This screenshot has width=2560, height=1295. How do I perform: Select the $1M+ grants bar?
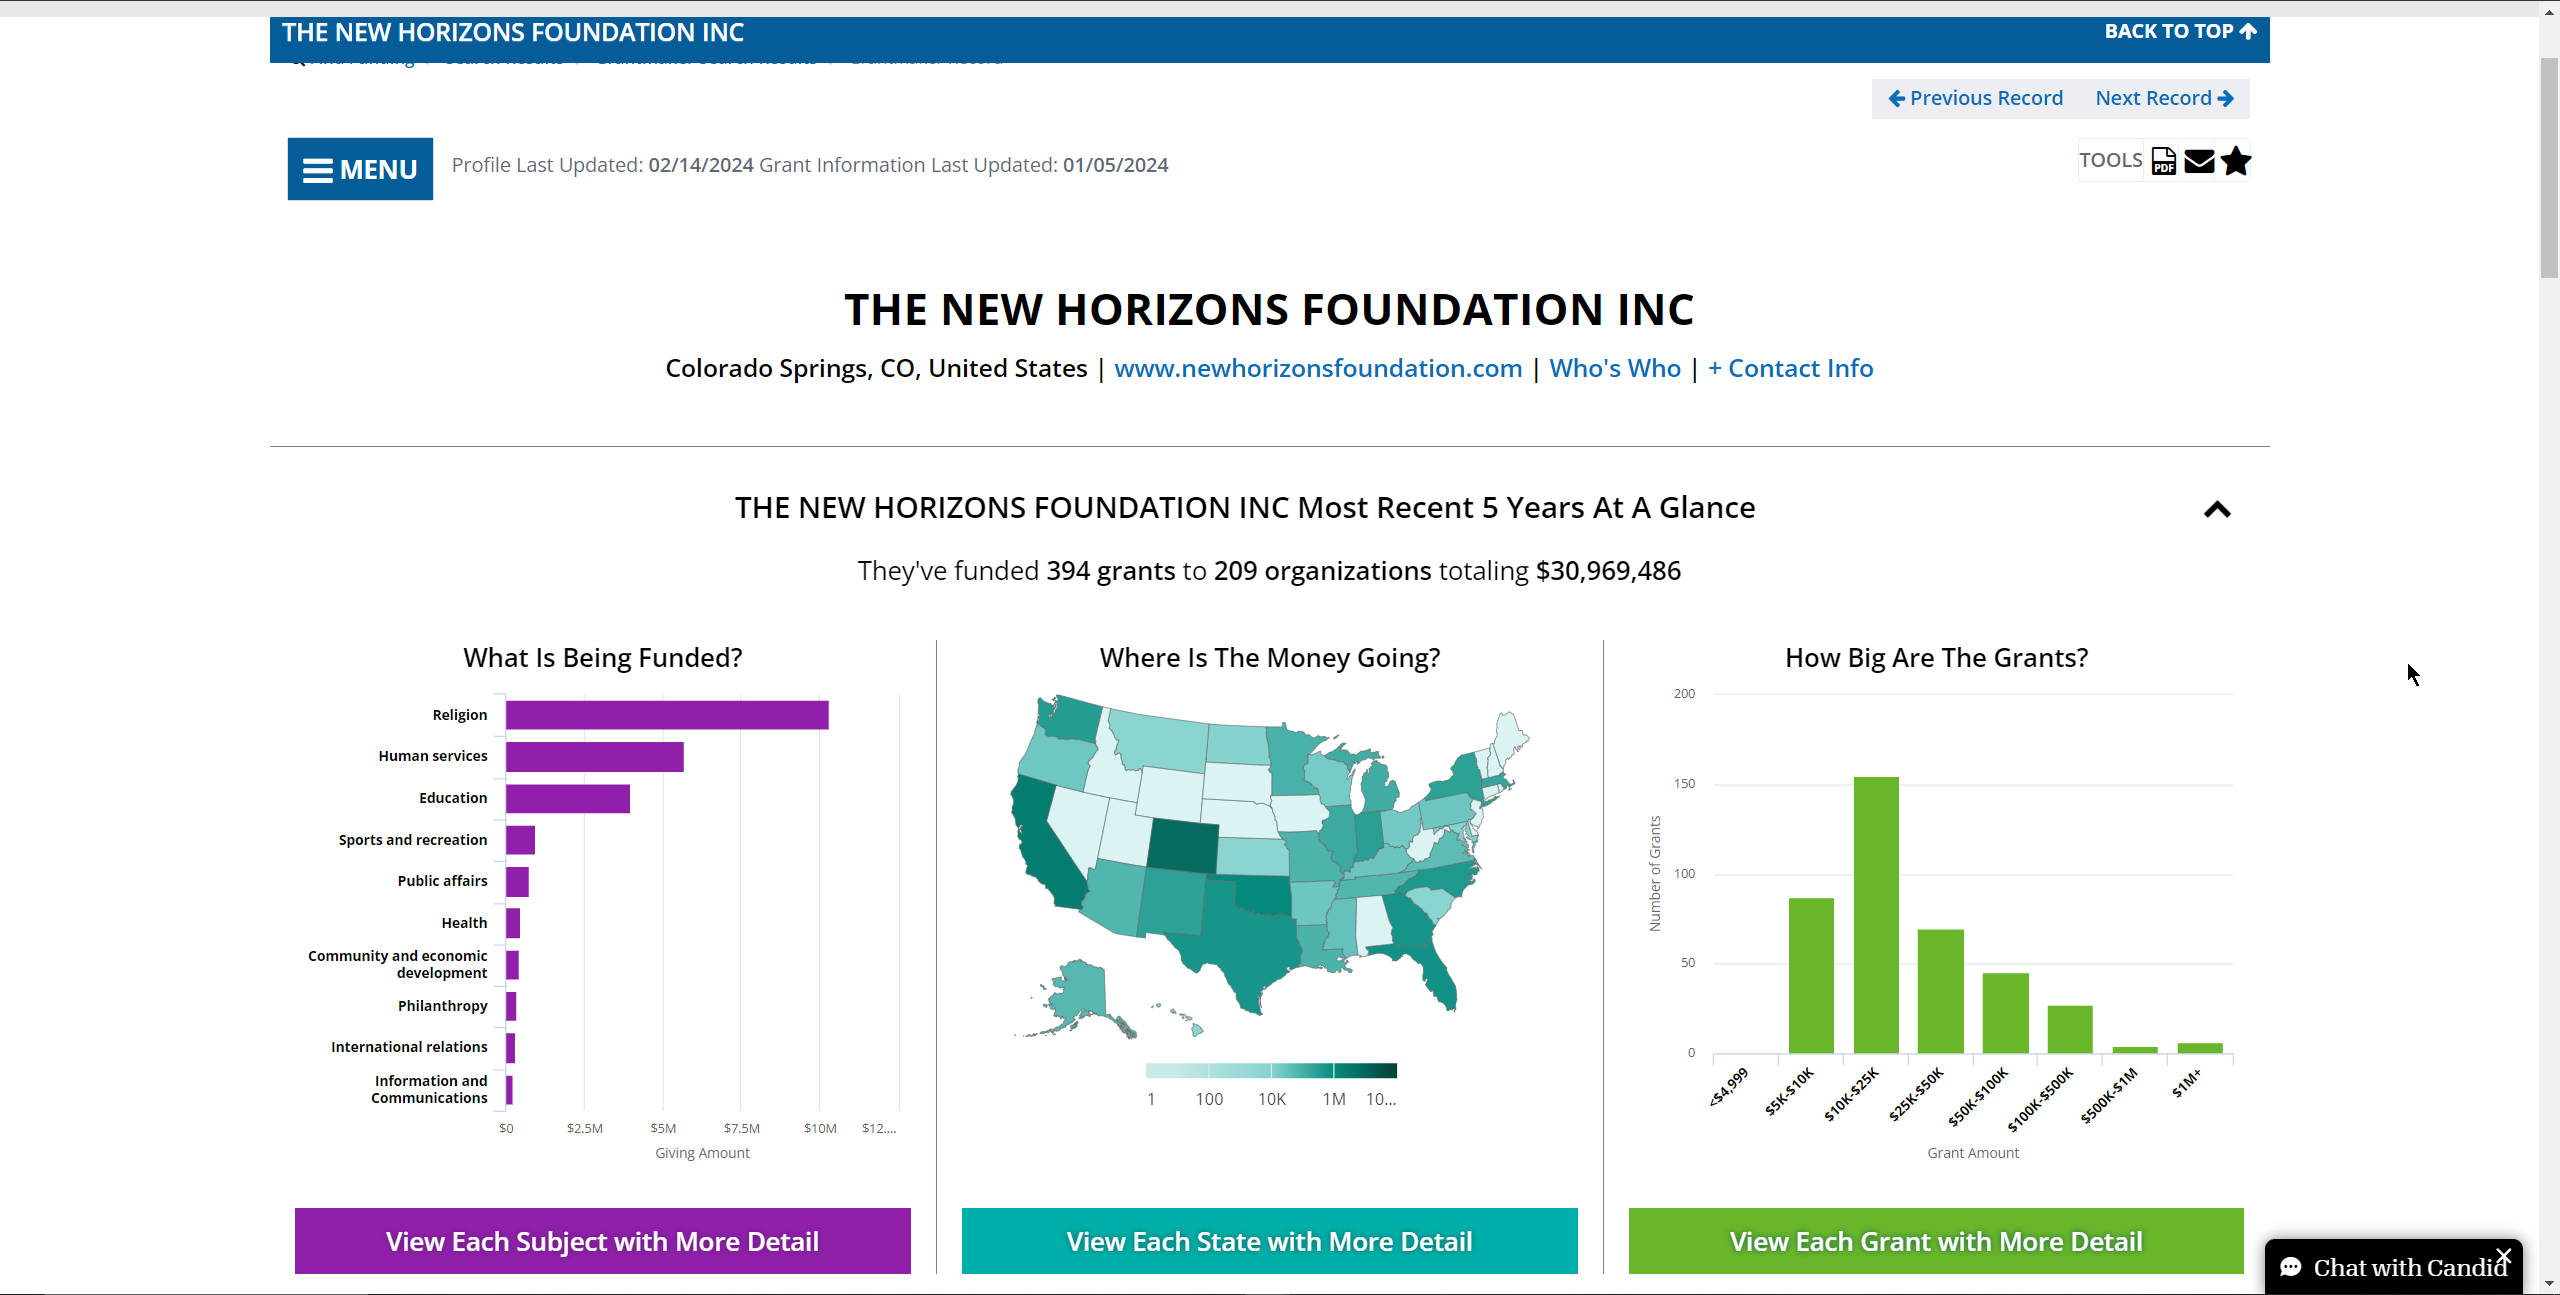click(2200, 1048)
